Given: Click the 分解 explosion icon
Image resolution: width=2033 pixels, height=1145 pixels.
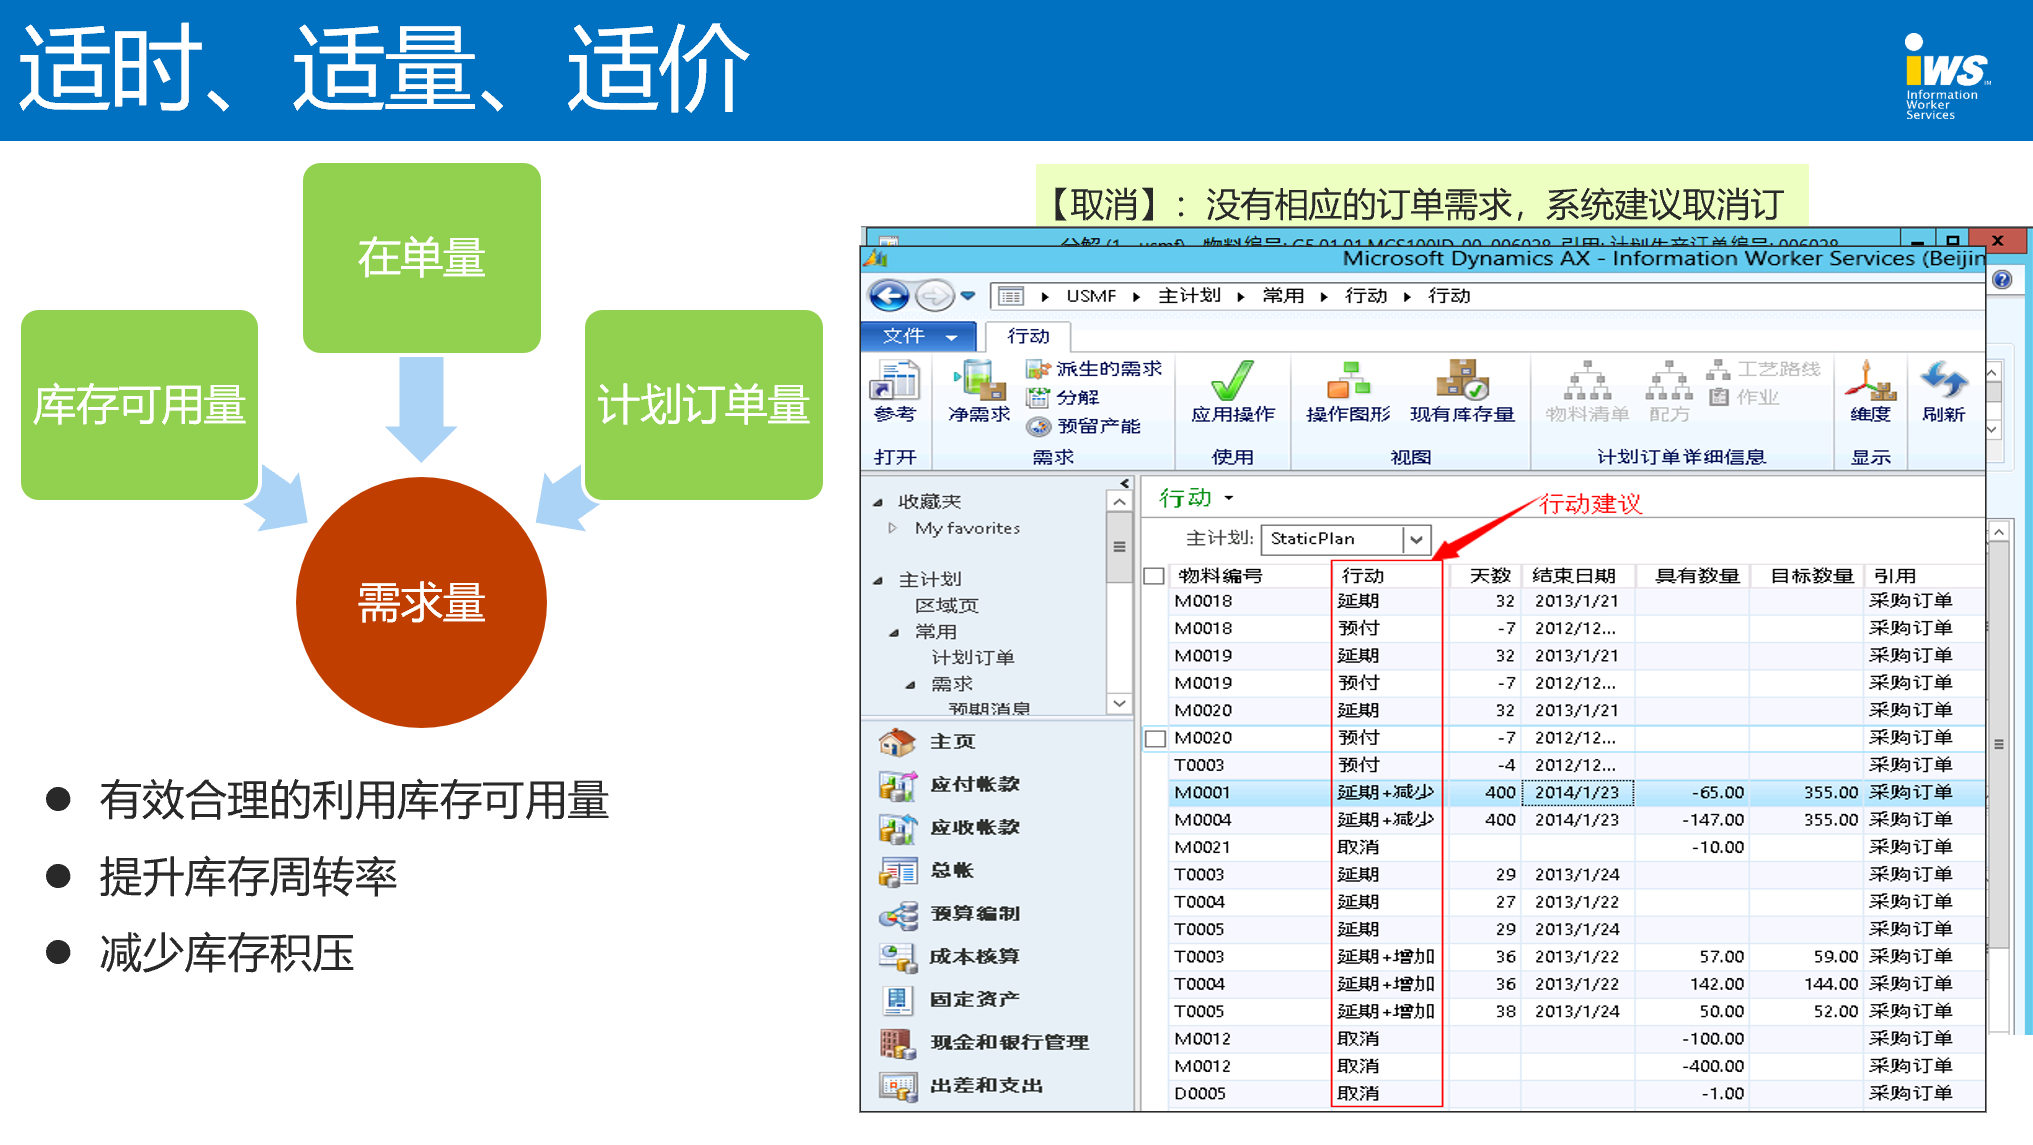Looking at the screenshot, I should coord(1063,397).
